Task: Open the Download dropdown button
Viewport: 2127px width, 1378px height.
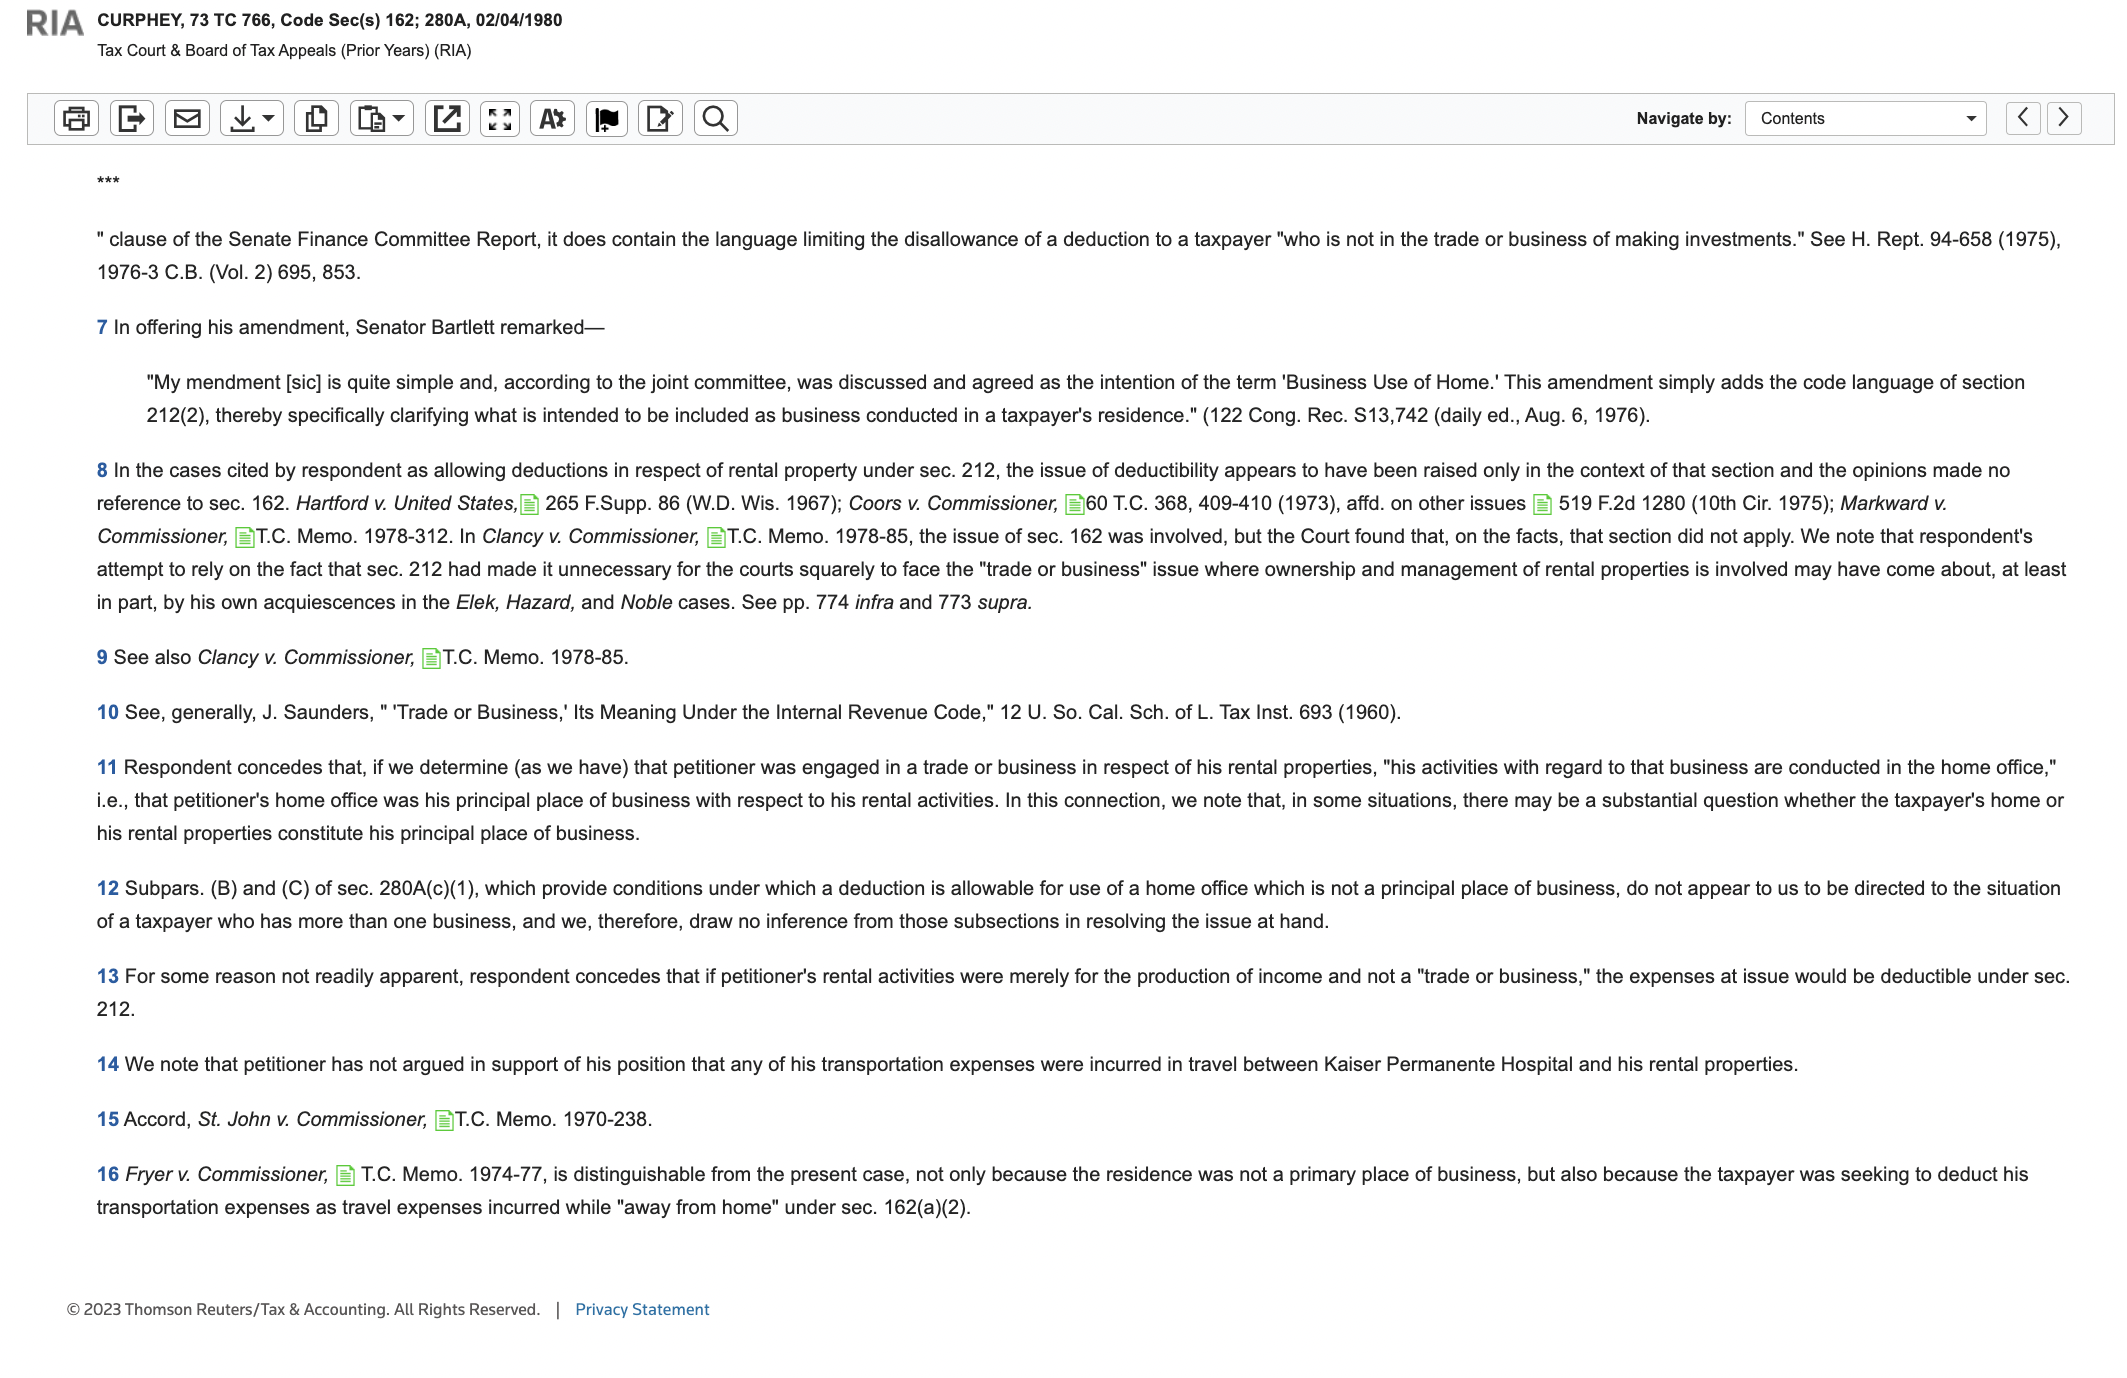Action: click(x=251, y=119)
